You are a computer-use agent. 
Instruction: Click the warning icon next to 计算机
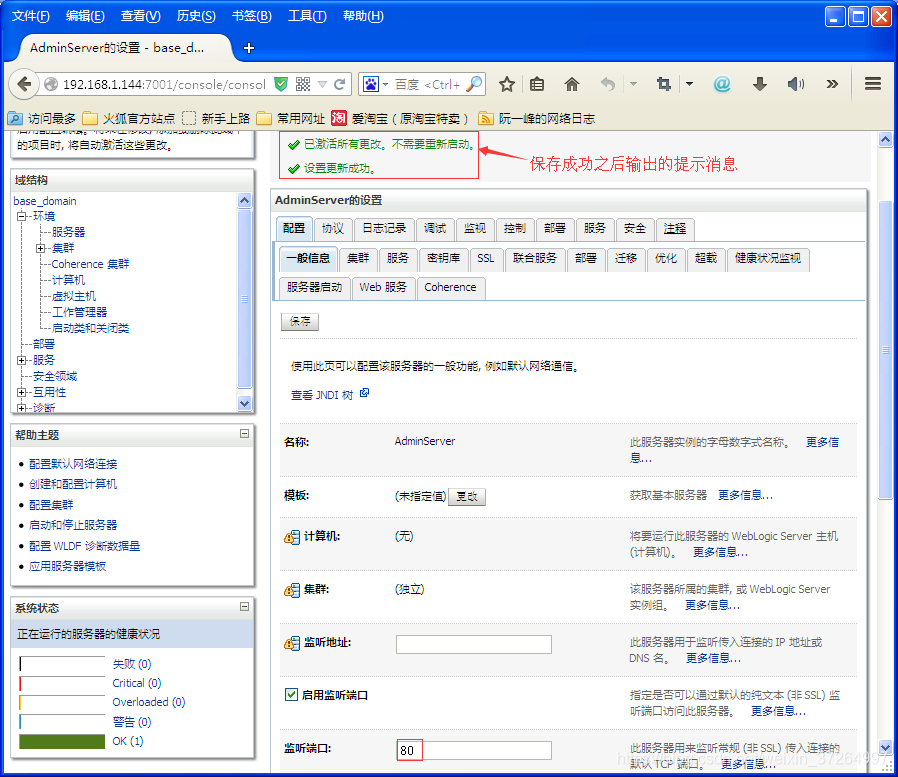click(292, 537)
